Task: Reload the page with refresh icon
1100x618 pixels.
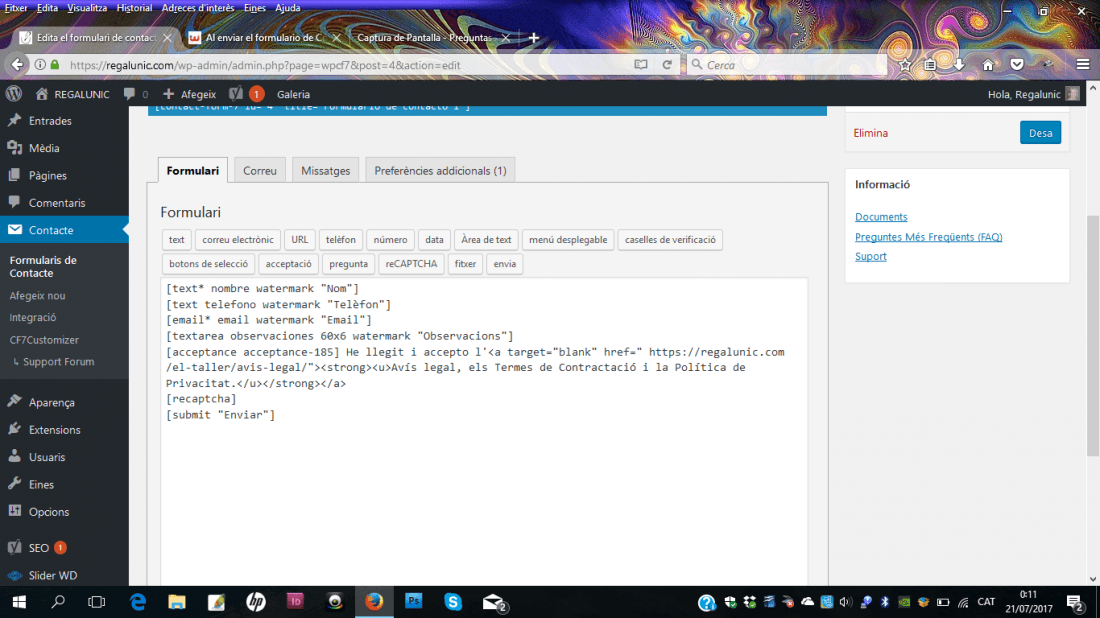Action: click(x=667, y=65)
